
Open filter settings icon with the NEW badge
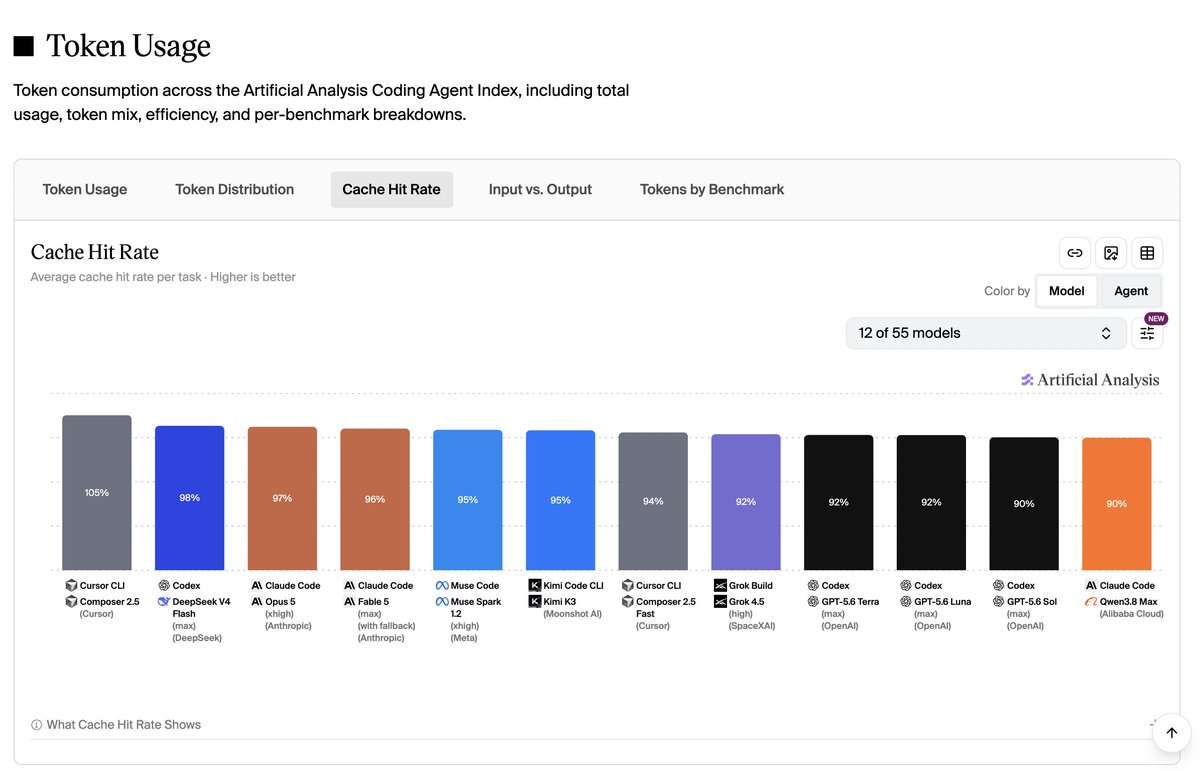pyautogui.click(x=1147, y=333)
